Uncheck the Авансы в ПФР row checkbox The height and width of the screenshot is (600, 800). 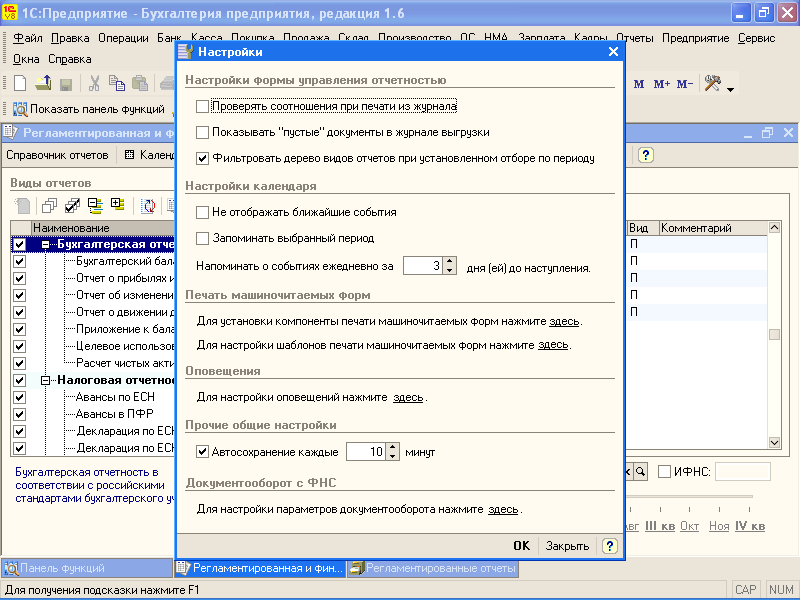click(19, 414)
